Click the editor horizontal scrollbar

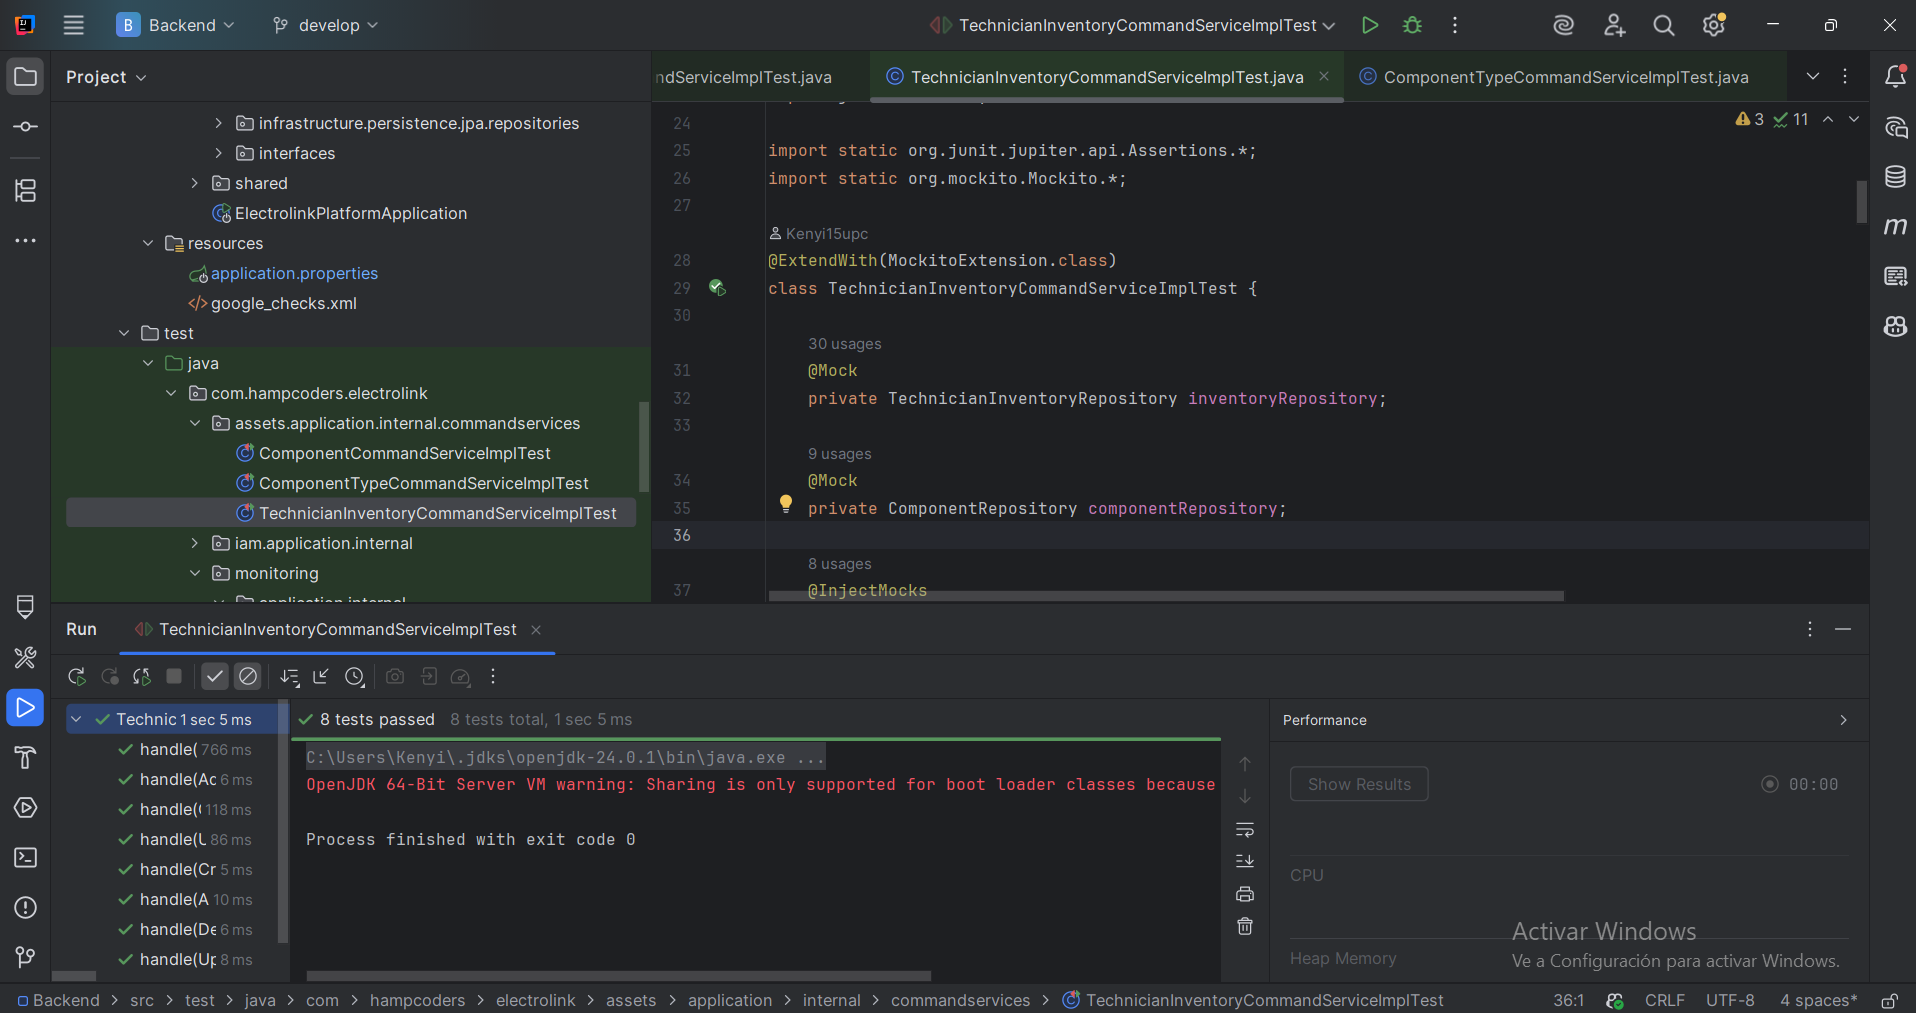[1166, 596]
